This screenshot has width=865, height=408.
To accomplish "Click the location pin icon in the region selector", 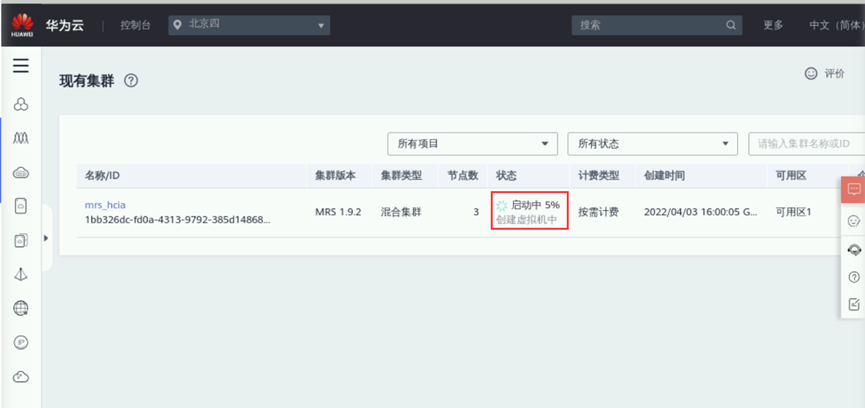I will (x=178, y=25).
